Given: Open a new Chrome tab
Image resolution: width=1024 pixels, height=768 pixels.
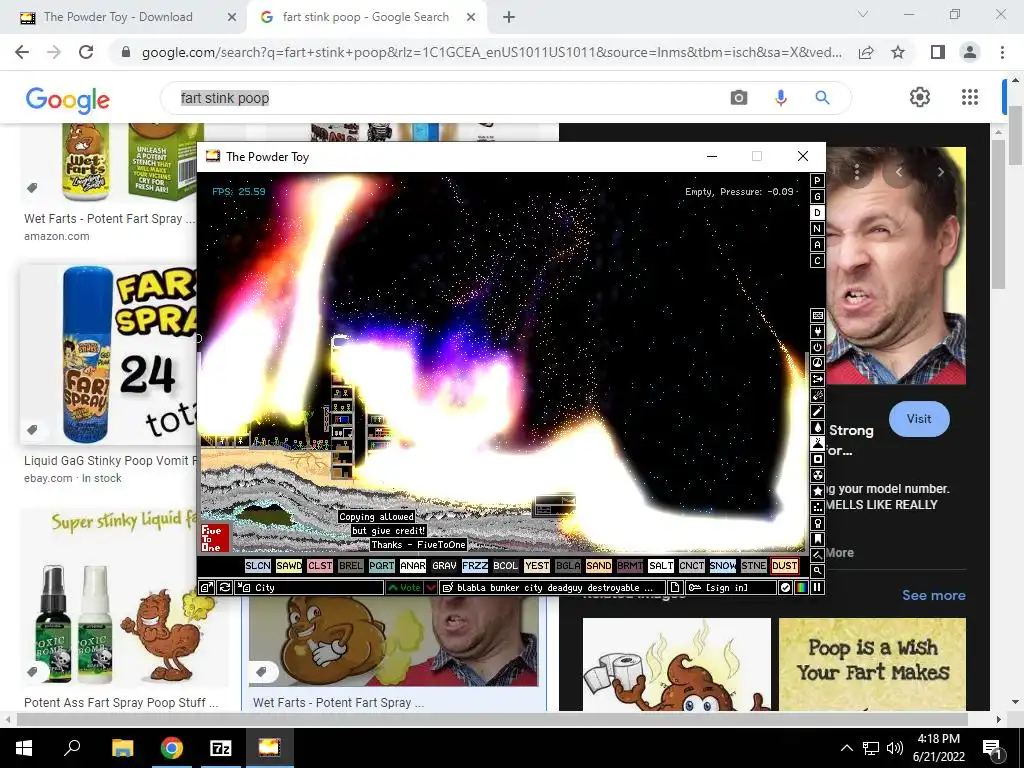Looking at the screenshot, I should click(x=509, y=17).
